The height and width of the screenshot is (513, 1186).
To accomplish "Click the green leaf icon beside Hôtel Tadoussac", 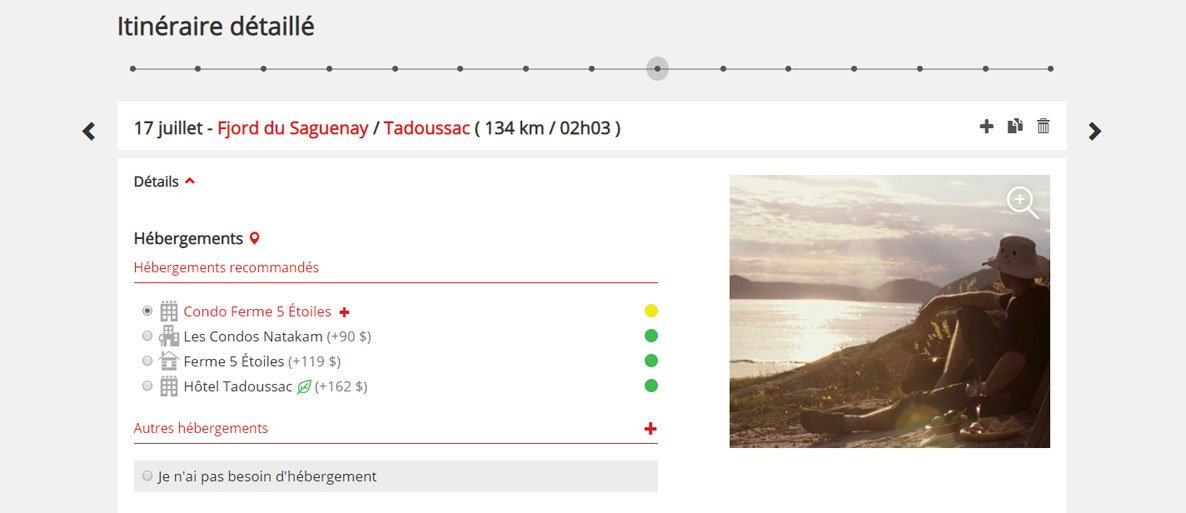I will (x=303, y=387).
